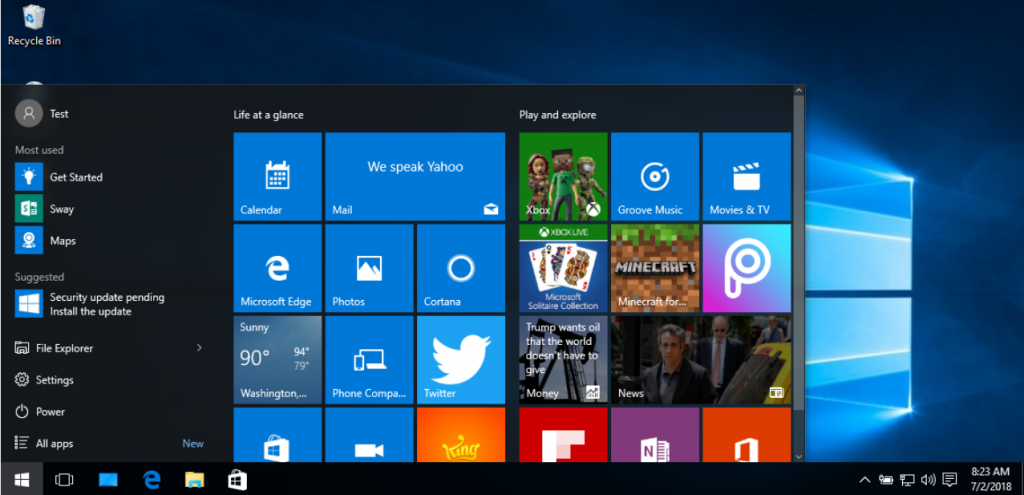Open the PicsArt tile
This screenshot has width=1024, height=495.
(x=746, y=268)
